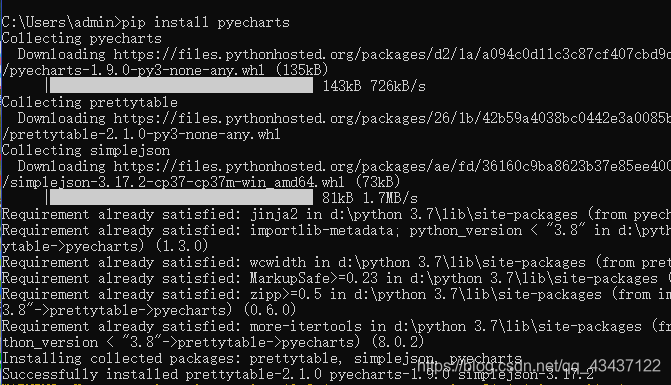Click the pyecharts download progress bar
Image resolution: width=671 pixels, height=385 pixels.
[181, 85]
